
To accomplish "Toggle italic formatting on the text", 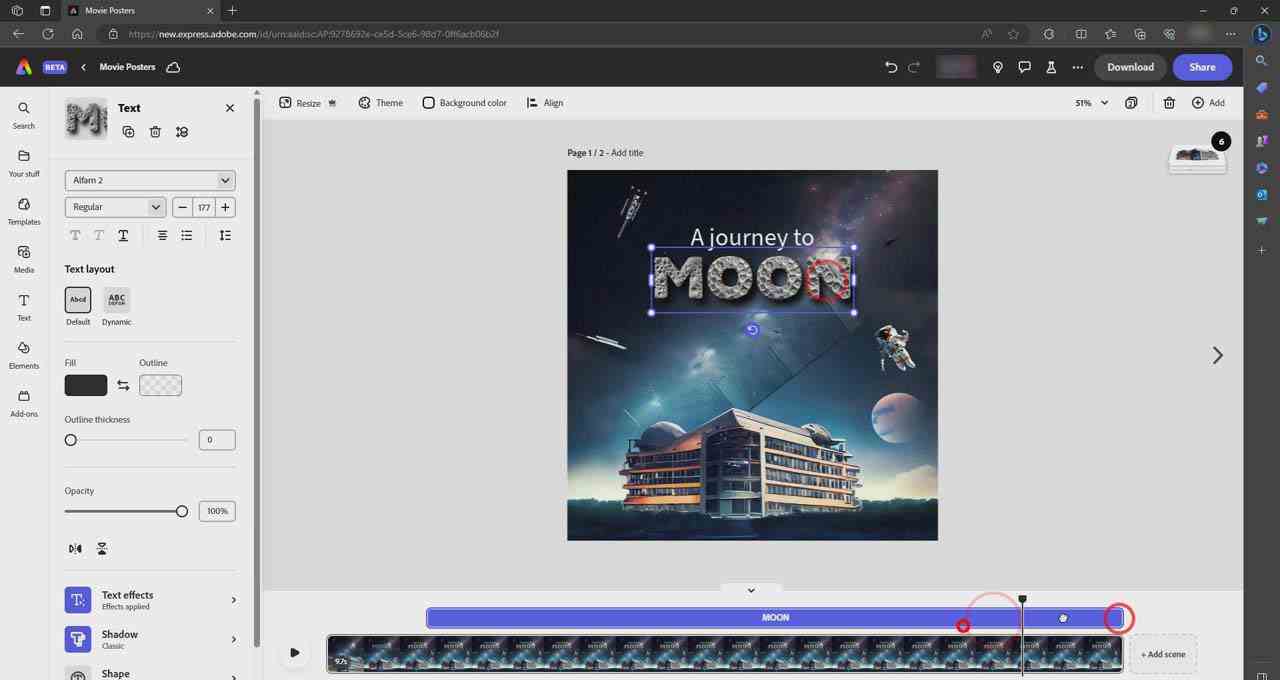I will pos(98,235).
